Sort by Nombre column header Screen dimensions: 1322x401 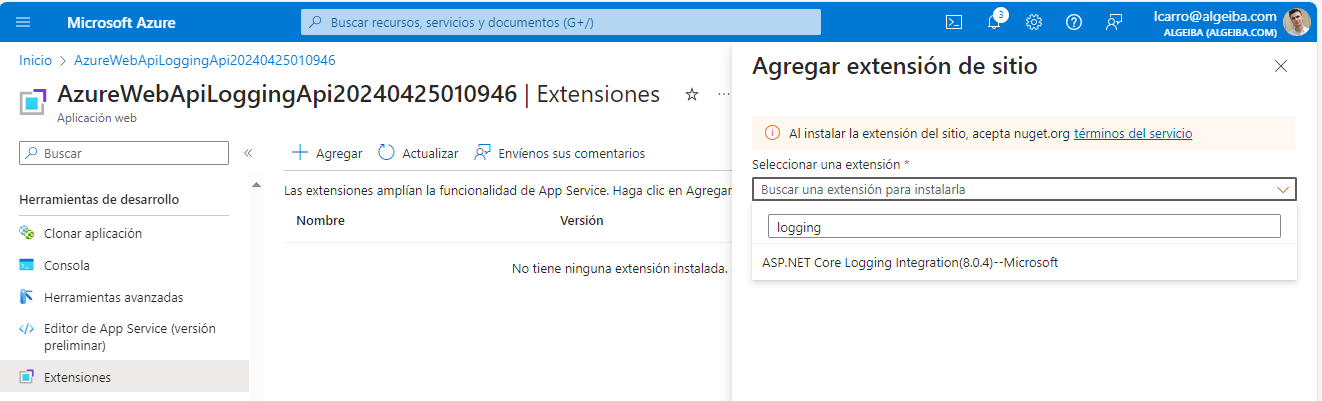pos(321,221)
